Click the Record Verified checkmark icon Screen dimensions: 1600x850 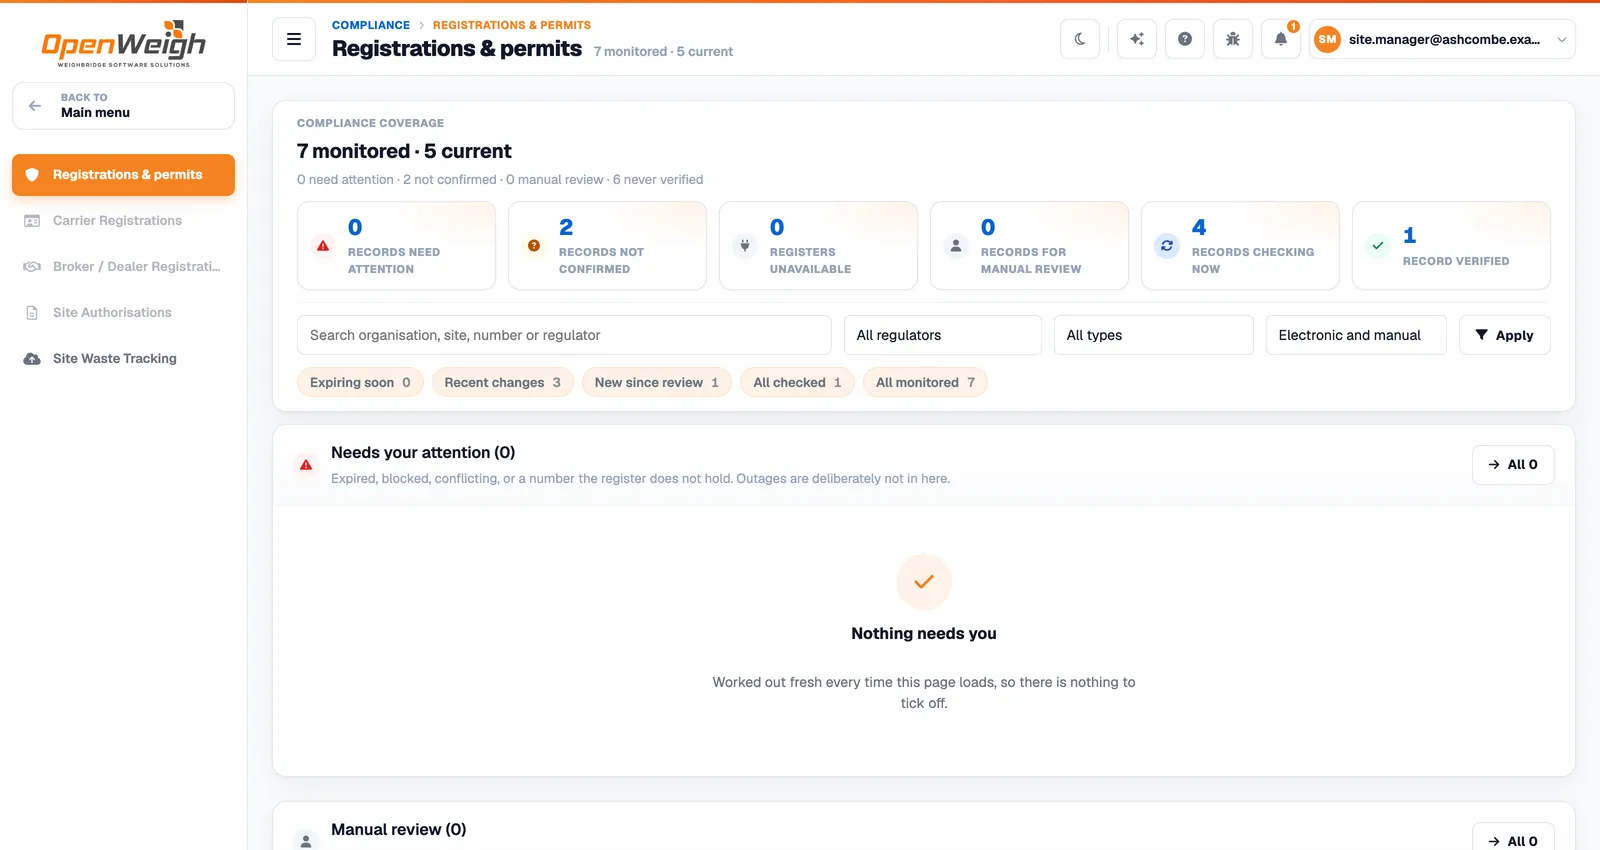click(1378, 246)
